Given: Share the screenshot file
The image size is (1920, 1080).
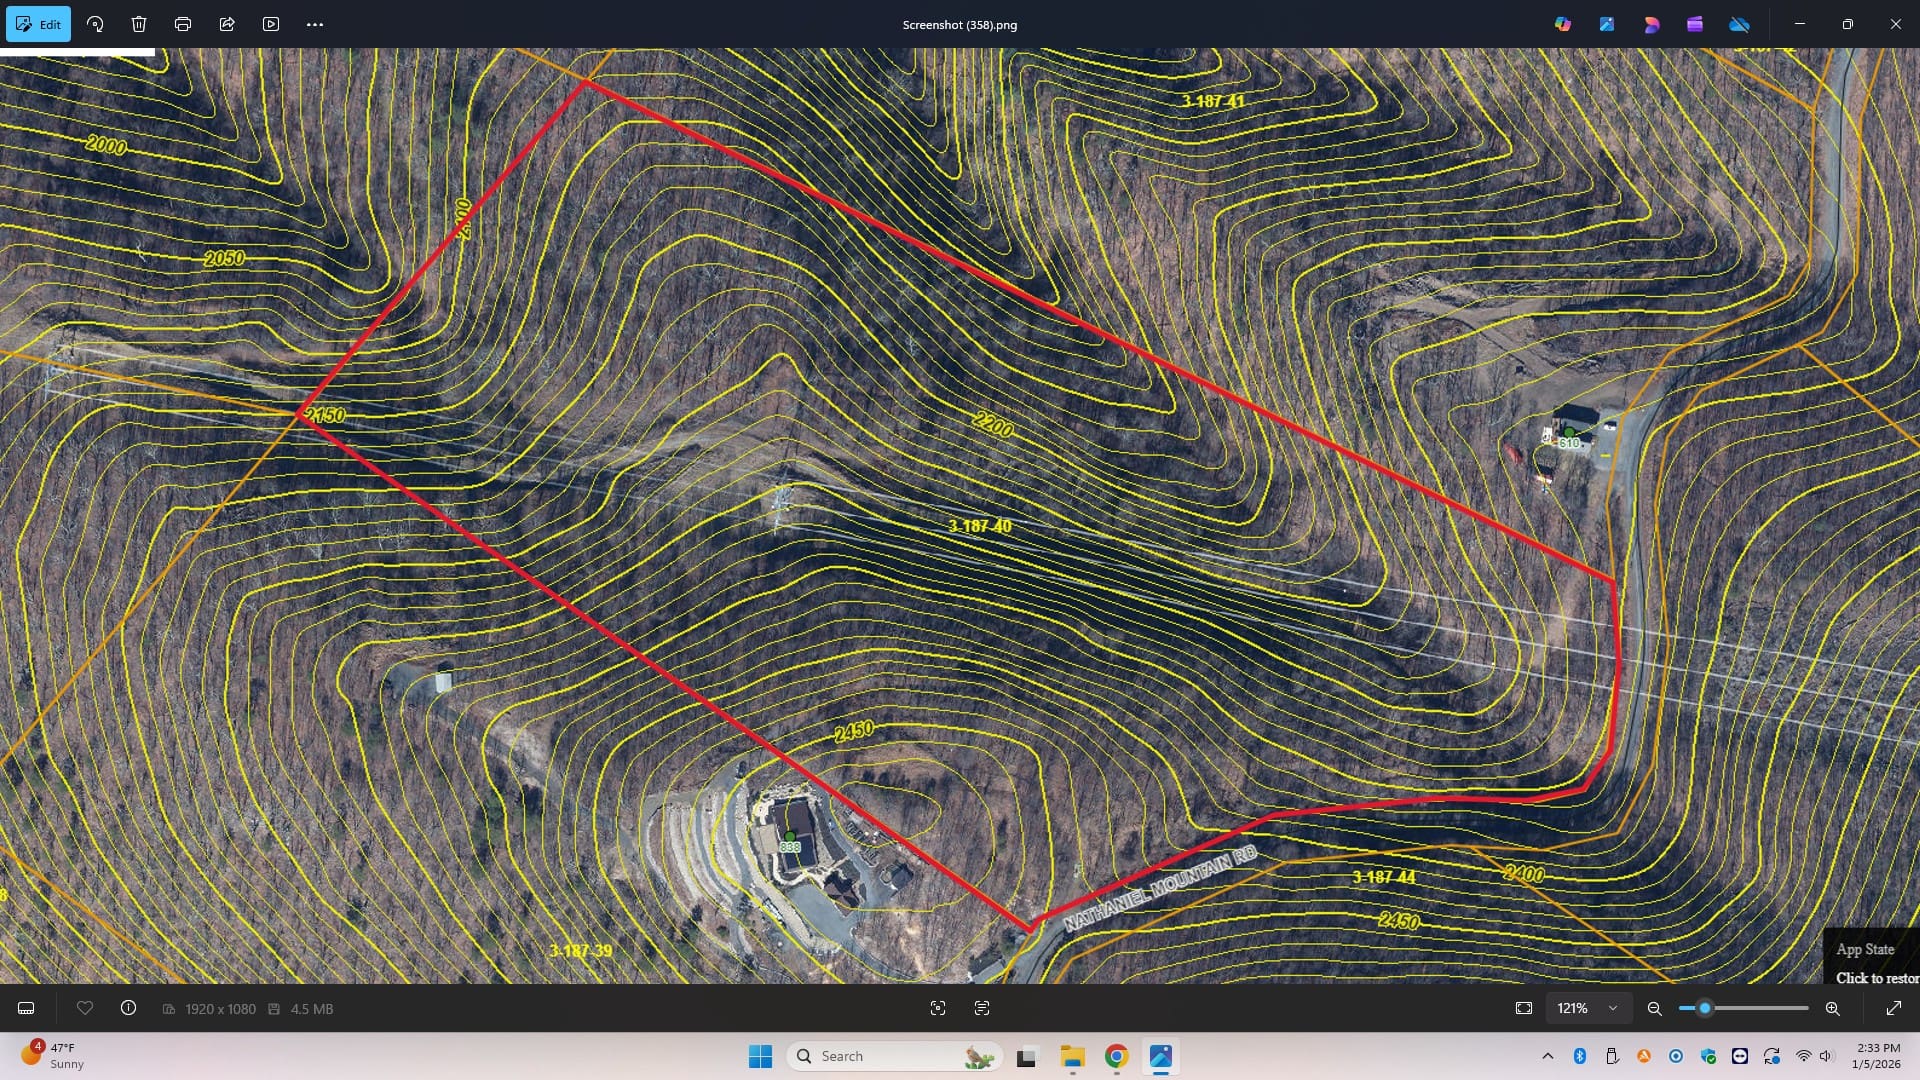Looking at the screenshot, I should [x=227, y=24].
